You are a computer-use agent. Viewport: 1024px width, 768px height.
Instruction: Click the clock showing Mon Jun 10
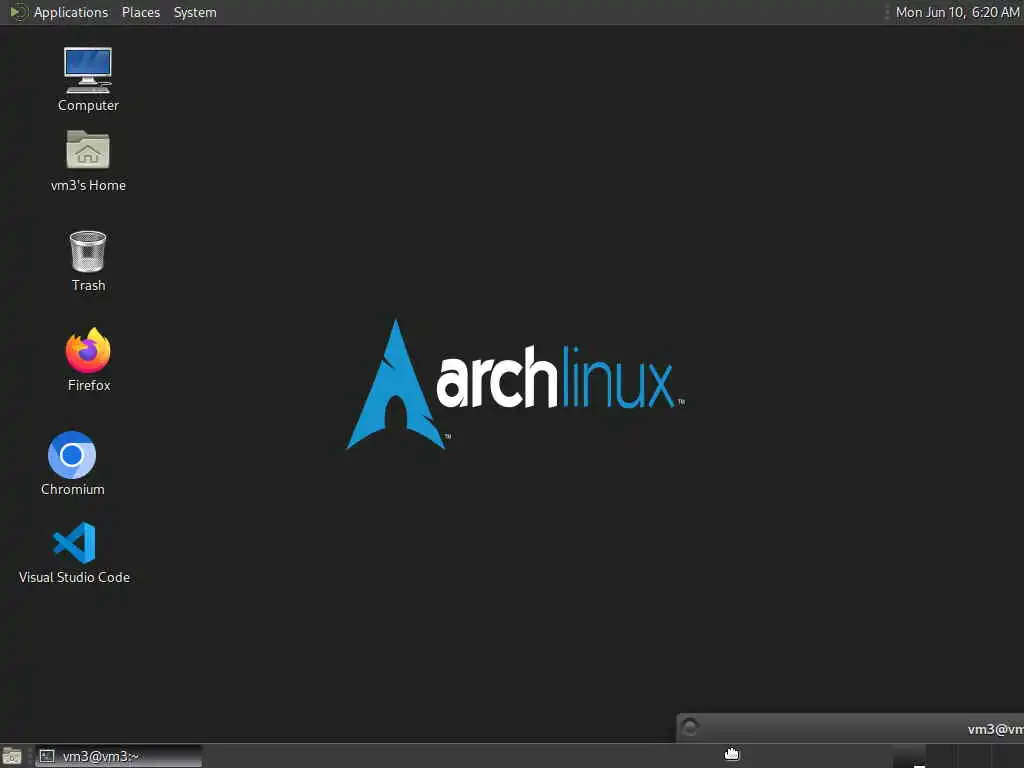[957, 12]
